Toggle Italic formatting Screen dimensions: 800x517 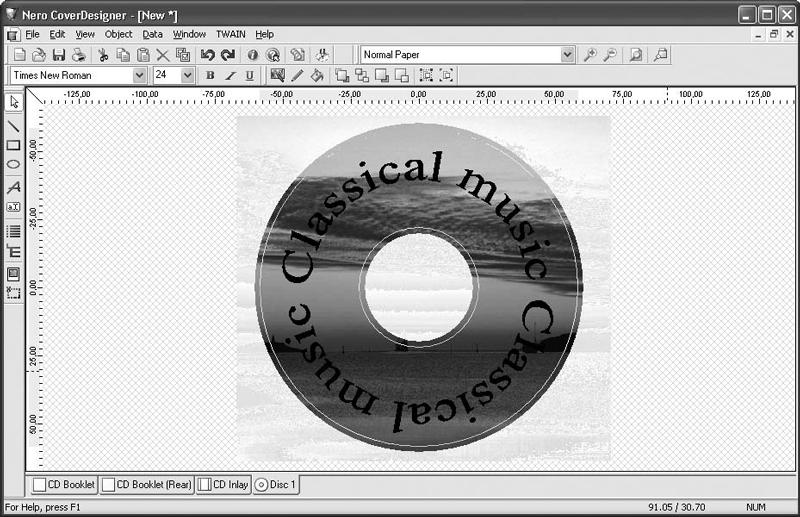point(230,75)
